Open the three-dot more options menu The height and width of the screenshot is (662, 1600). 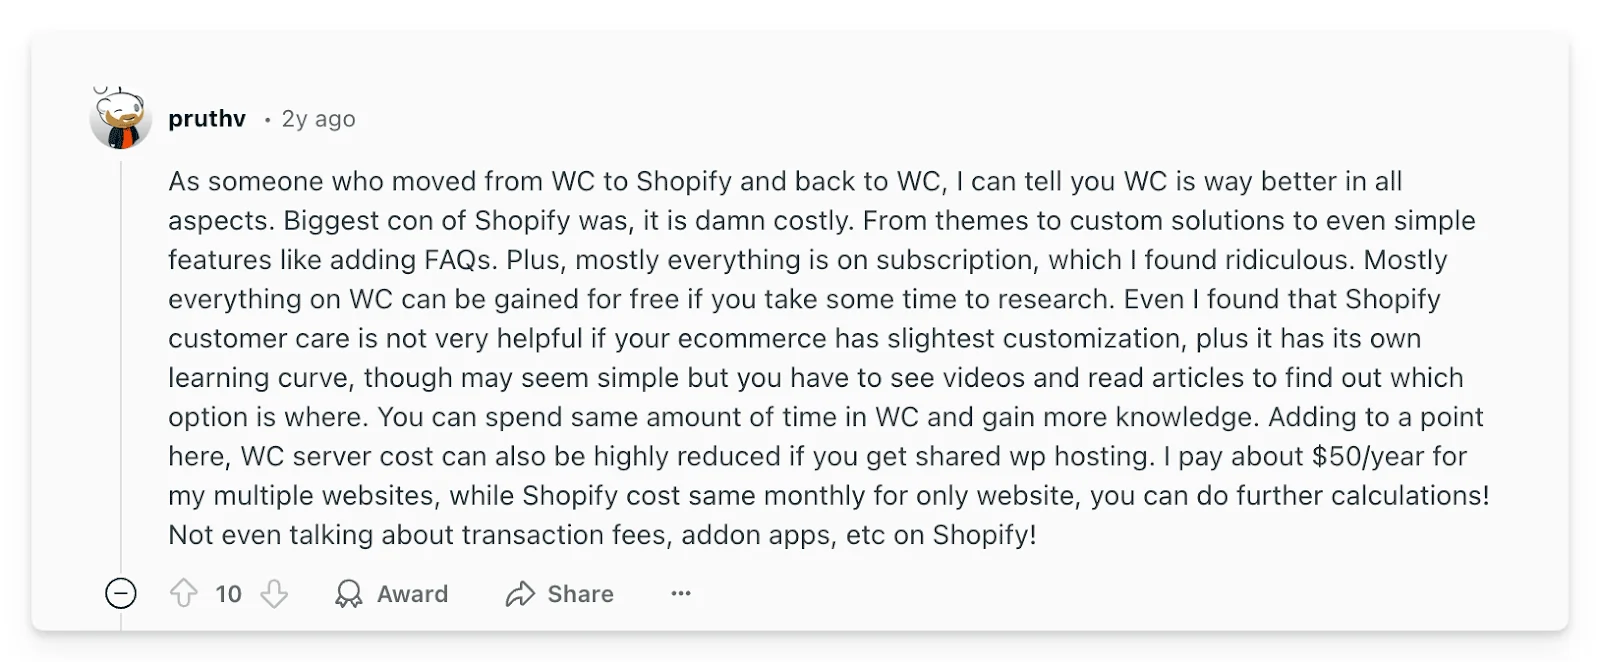[x=681, y=594]
